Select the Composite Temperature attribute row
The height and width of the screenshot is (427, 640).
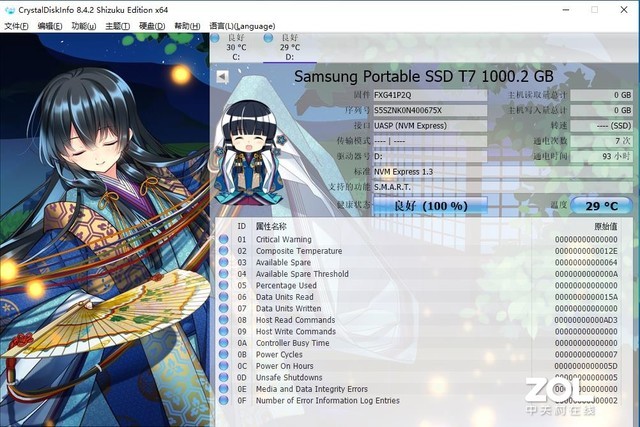(418, 251)
